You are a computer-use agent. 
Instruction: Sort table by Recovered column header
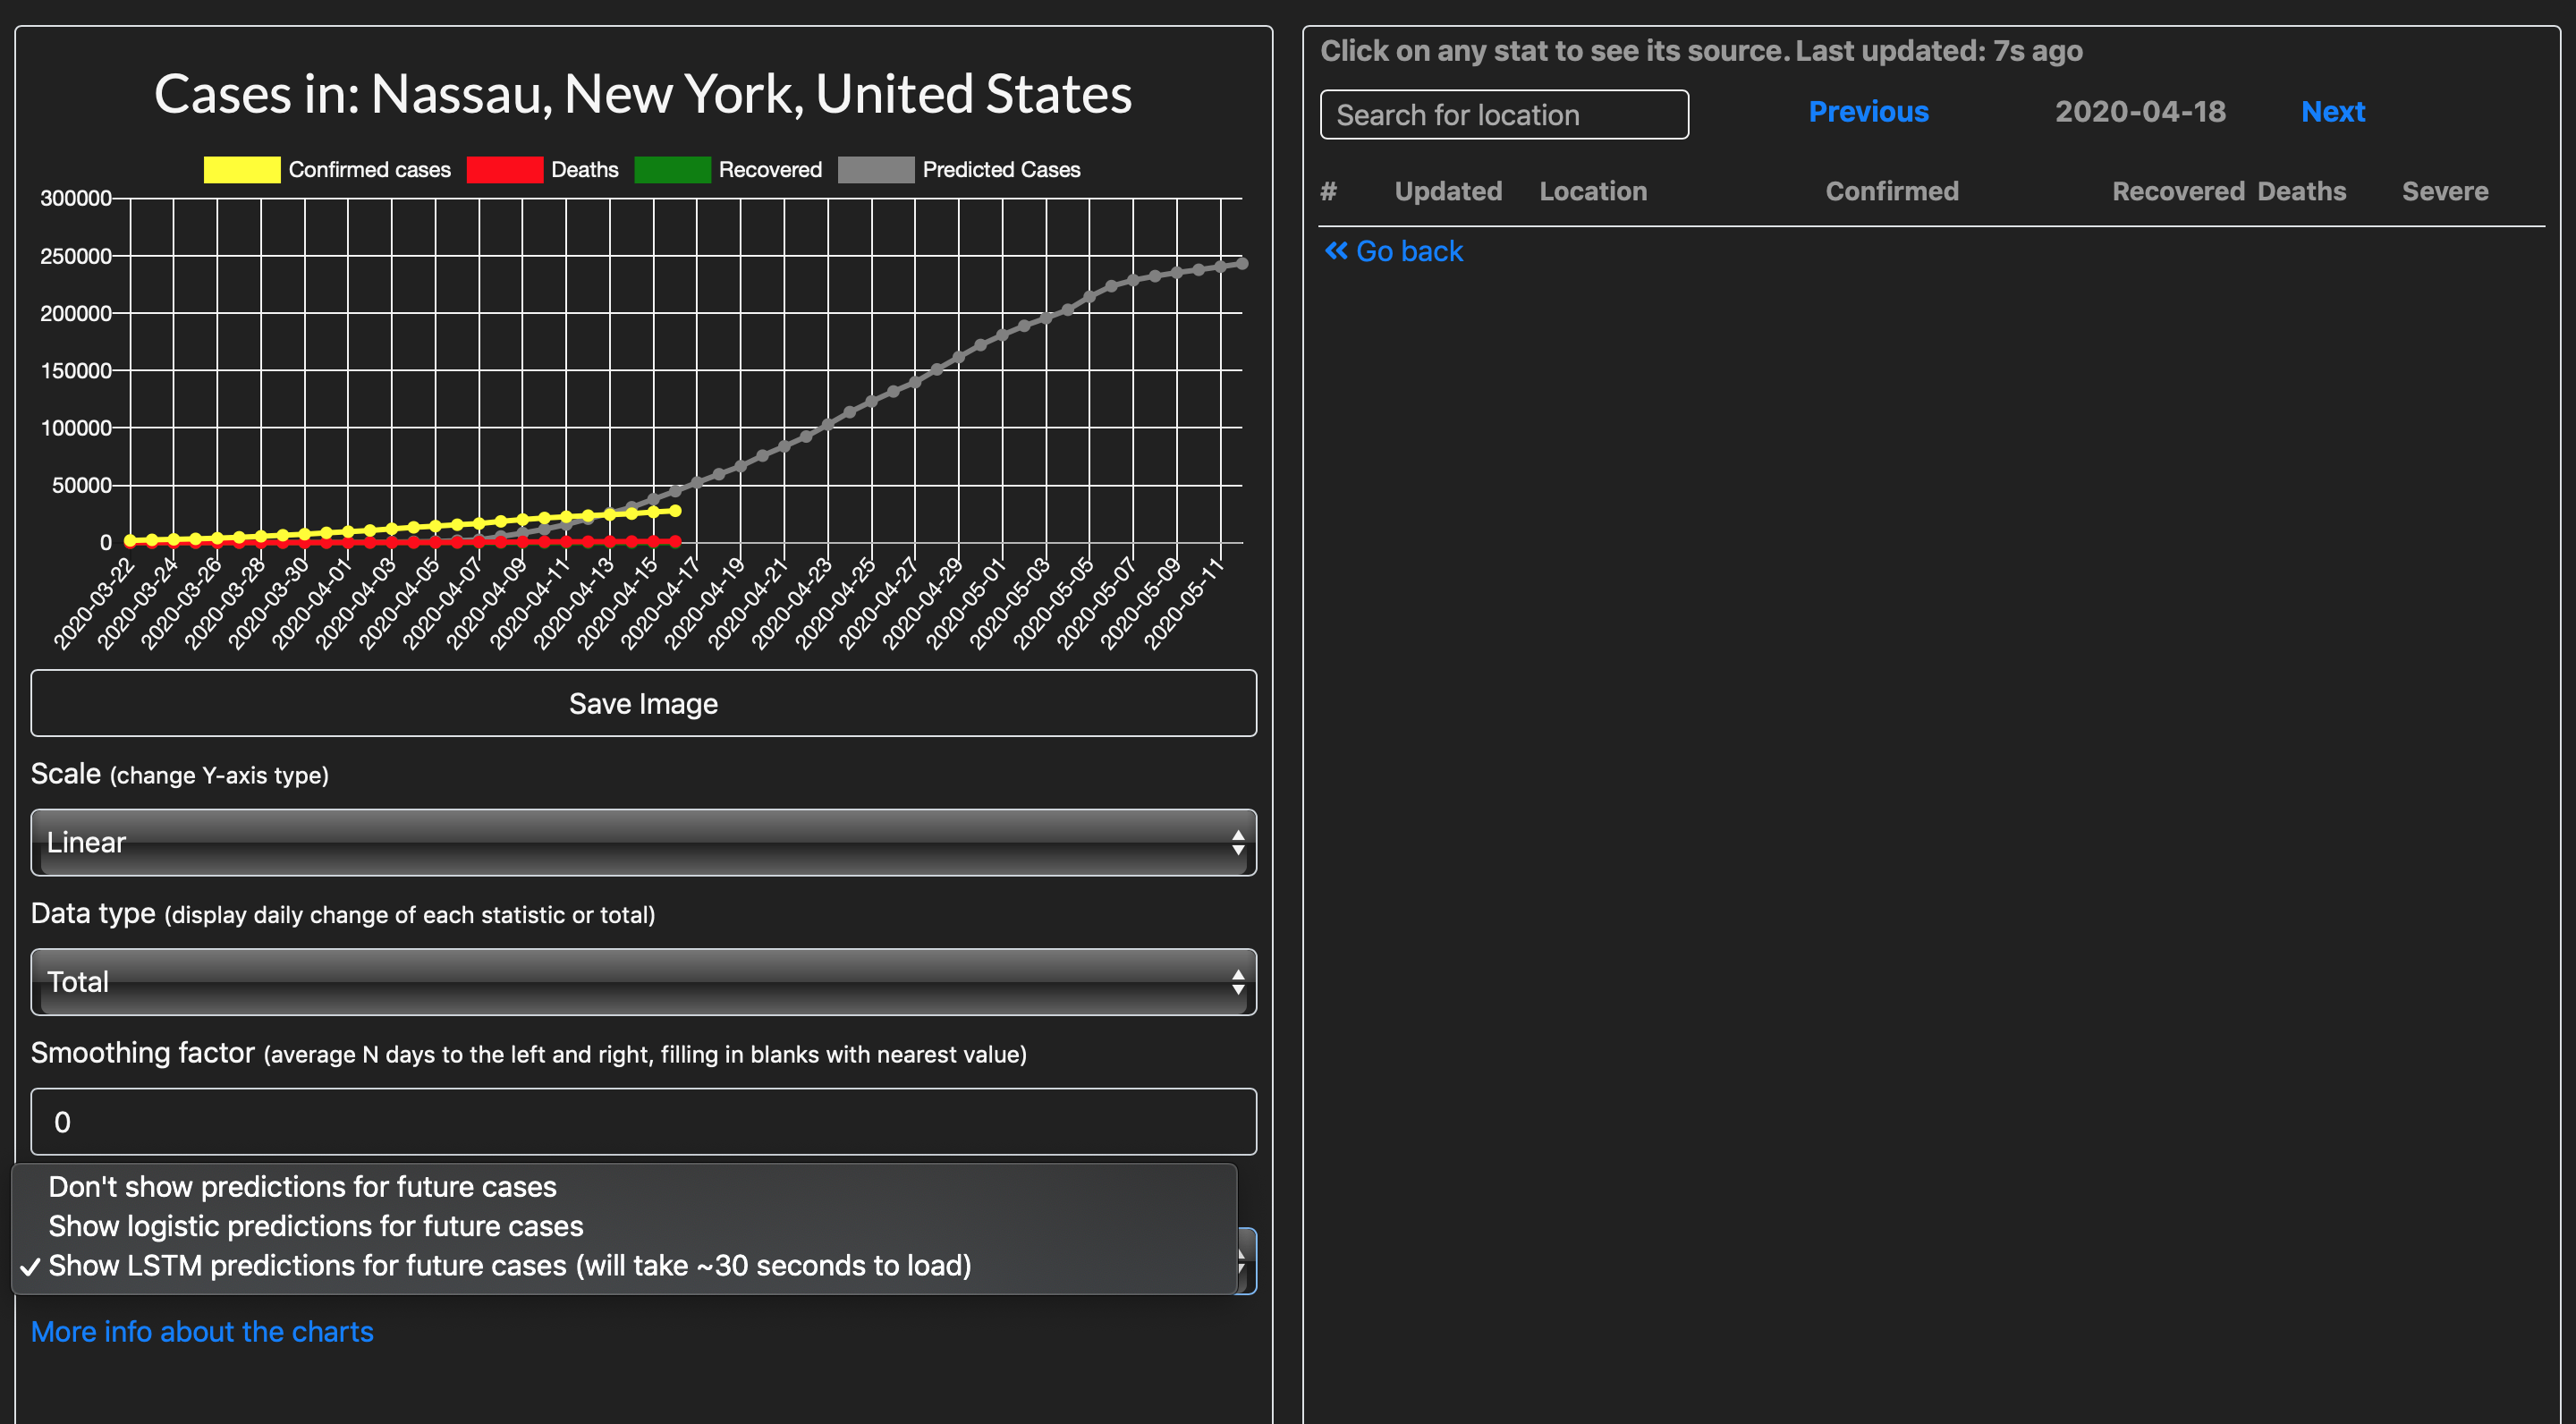tap(2178, 191)
